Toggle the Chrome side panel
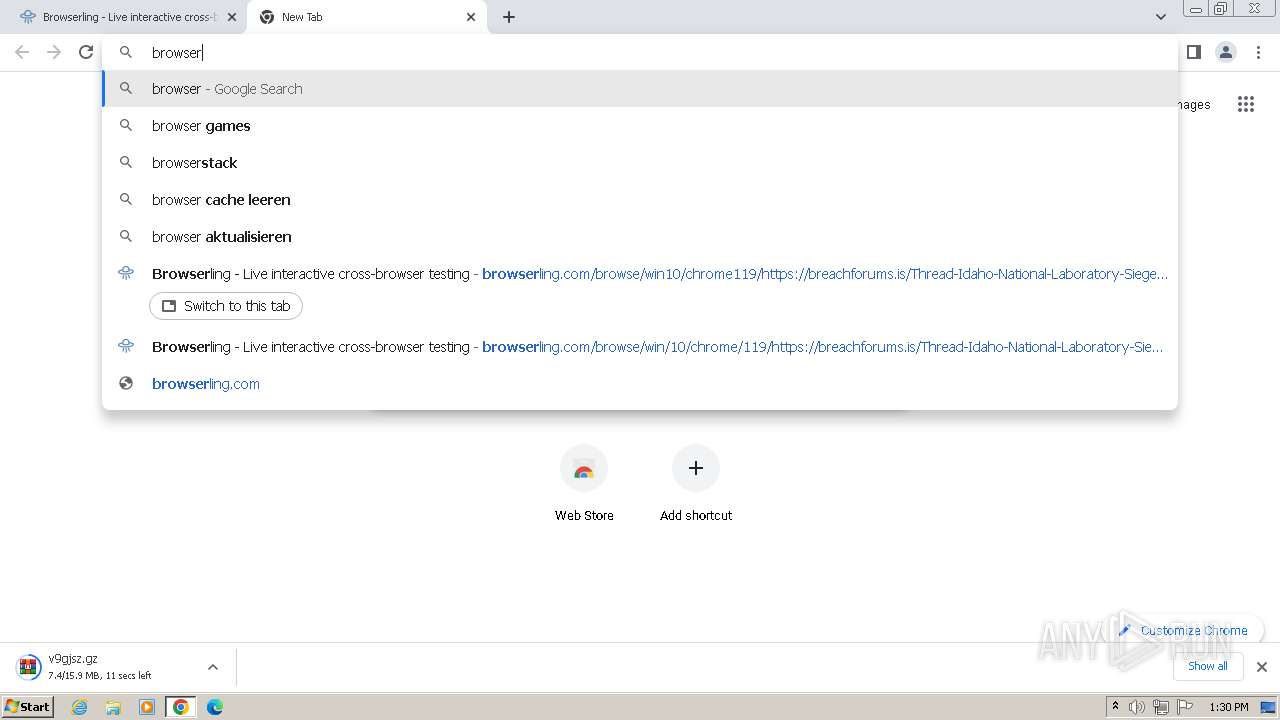The image size is (1280, 720). 1193,52
